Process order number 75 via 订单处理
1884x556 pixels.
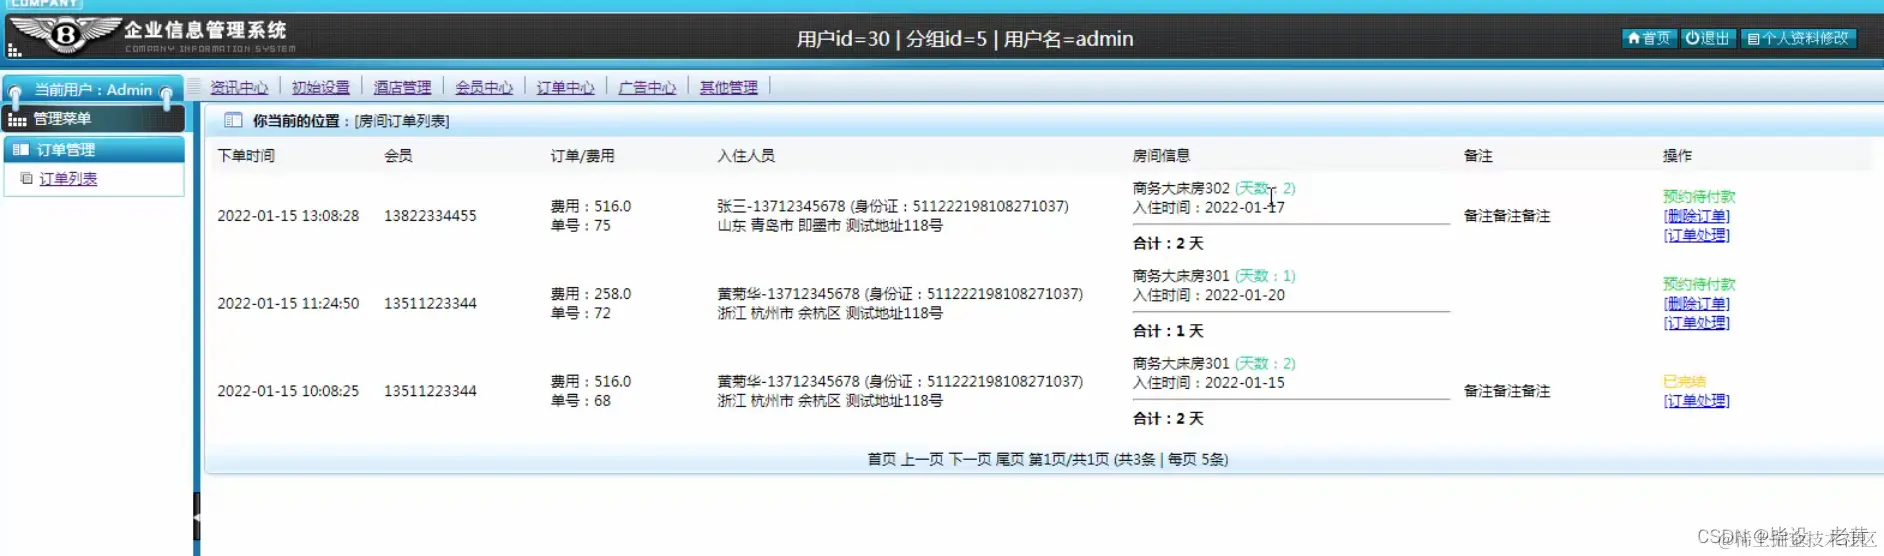[x=1696, y=235]
